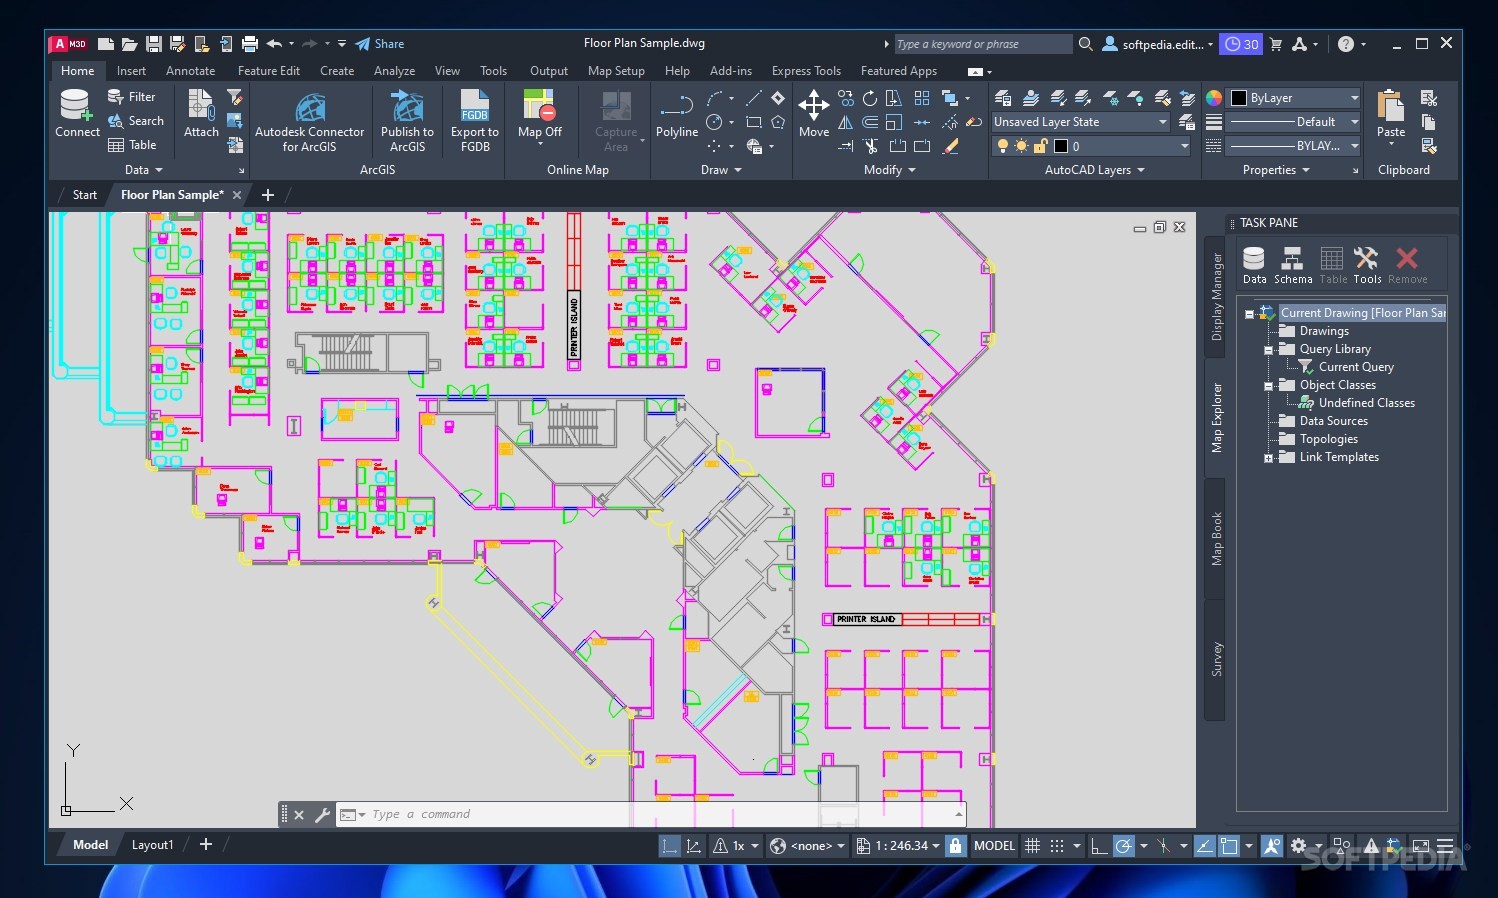Click Publish to ArcGIS button
This screenshot has width=1498, height=898.
click(x=407, y=122)
